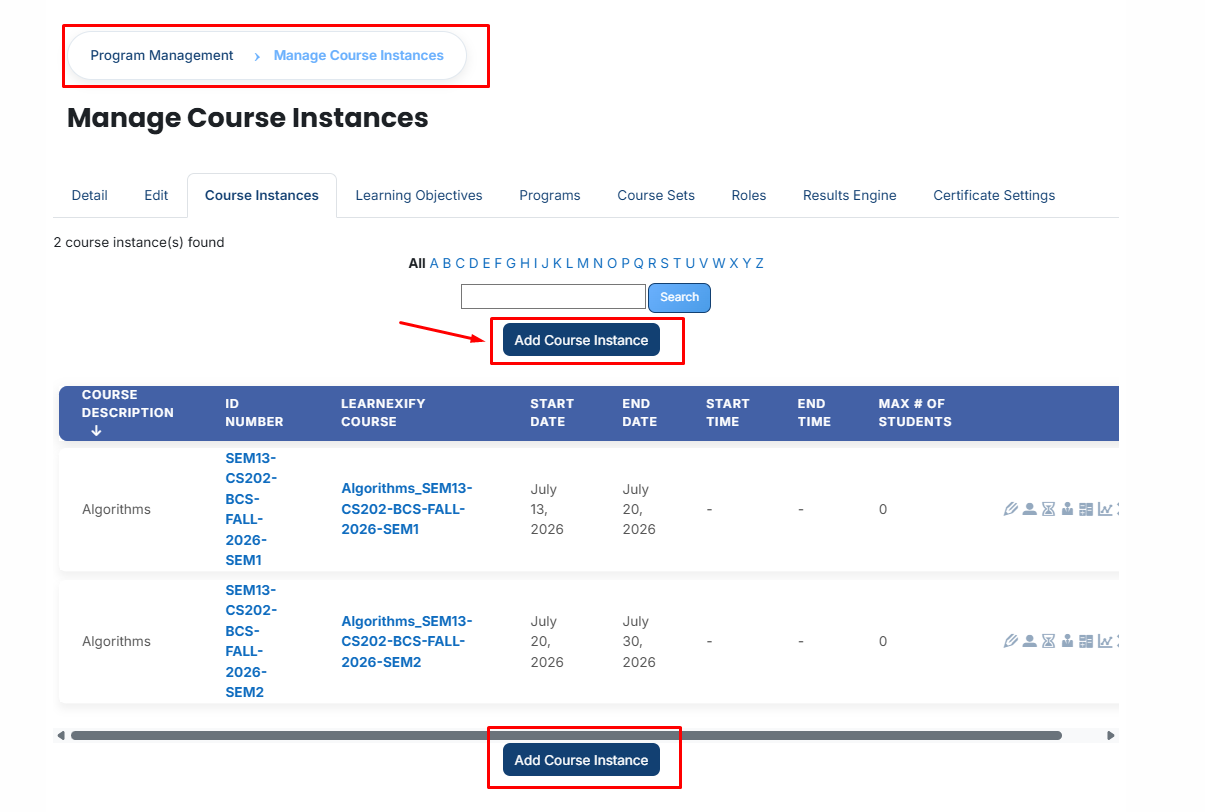Focus the course instance search field
The image size is (1205, 812).
(553, 297)
